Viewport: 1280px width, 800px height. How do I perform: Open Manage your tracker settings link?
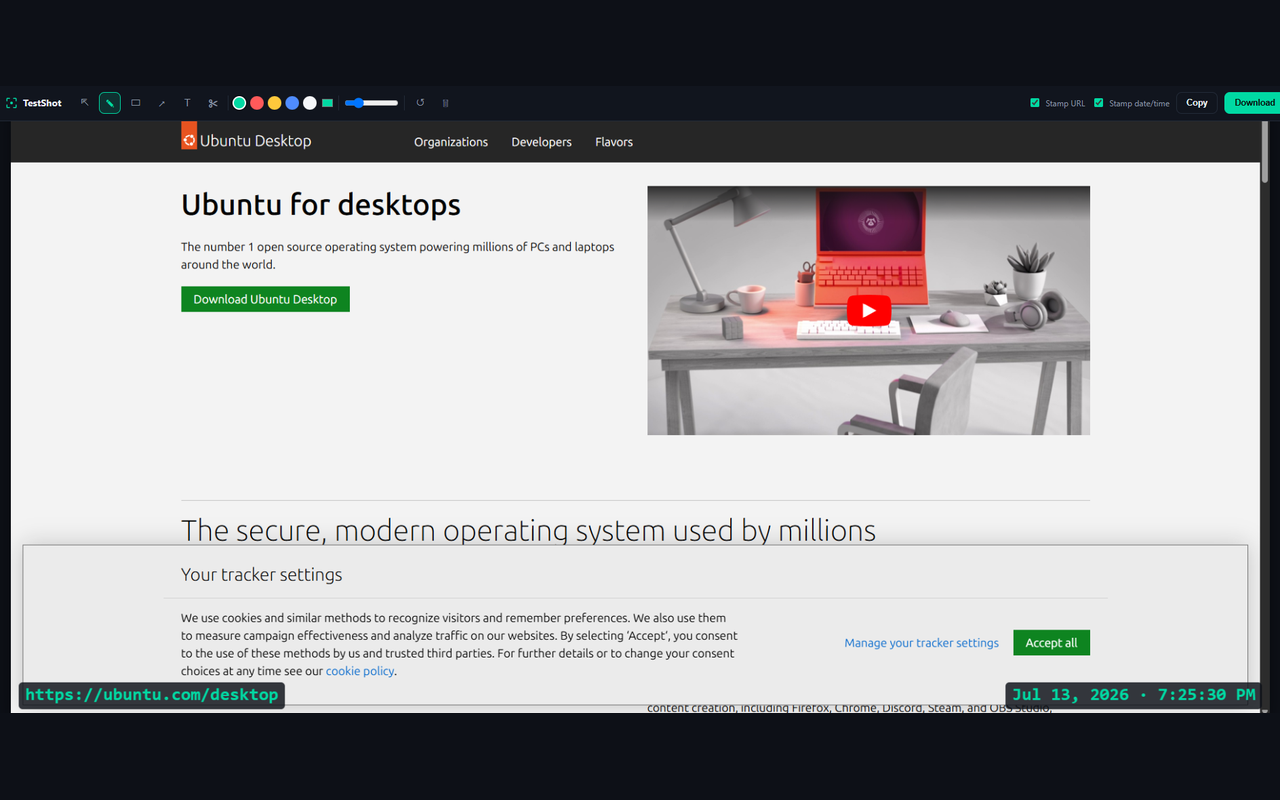(921, 643)
